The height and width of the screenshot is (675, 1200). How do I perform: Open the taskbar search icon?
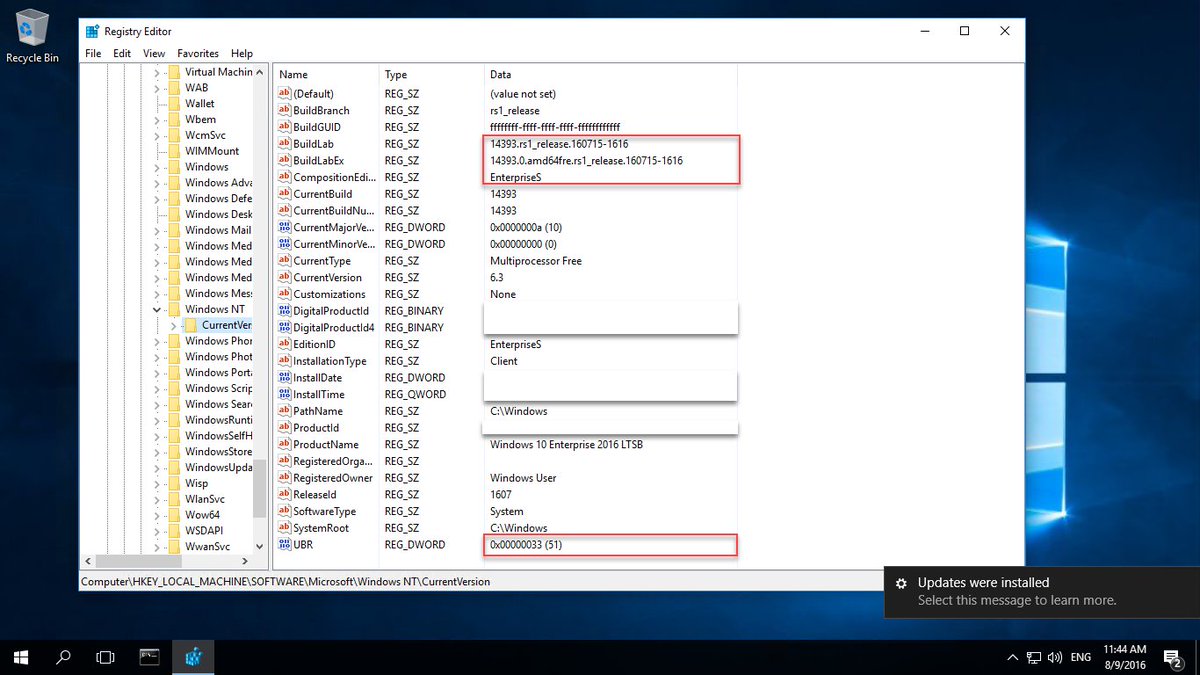(x=63, y=657)
